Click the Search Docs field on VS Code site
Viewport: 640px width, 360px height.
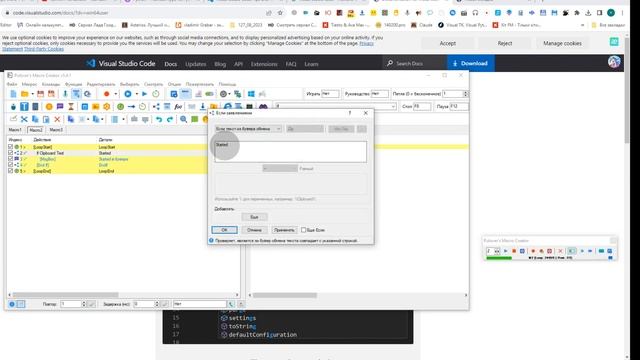(x=415, y=63)
